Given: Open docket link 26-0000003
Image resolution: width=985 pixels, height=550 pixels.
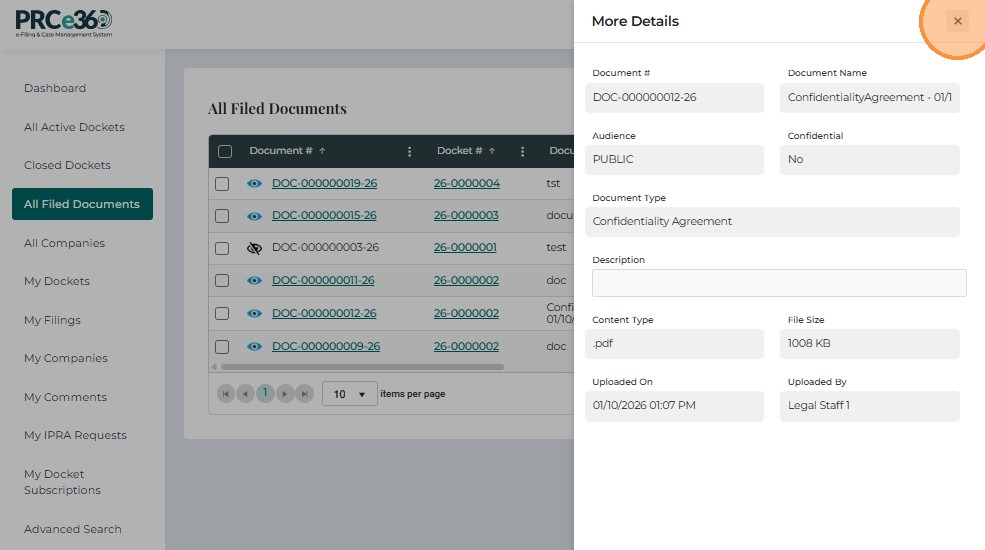Looking at the screenshot, I should click(x=466, y=215).
